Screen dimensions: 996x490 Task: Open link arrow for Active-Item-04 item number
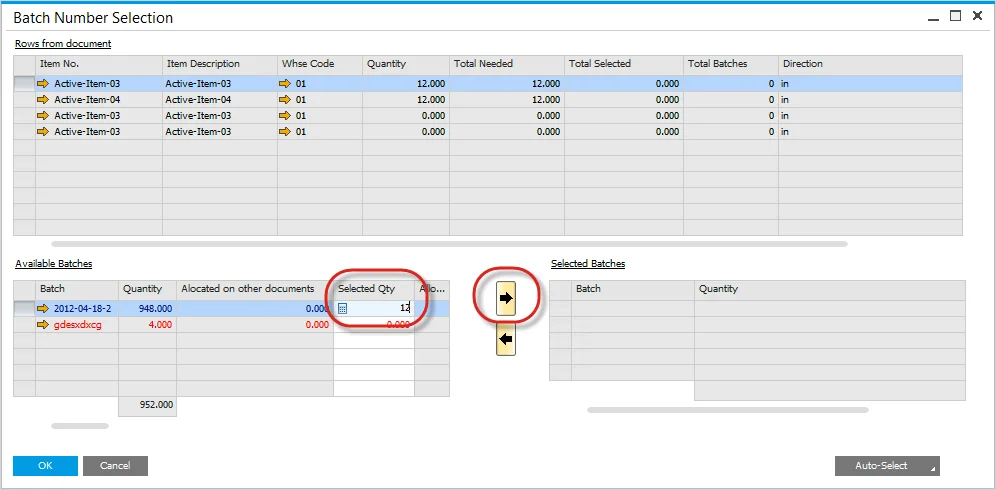pyautogui.click(x=43, y=100)
